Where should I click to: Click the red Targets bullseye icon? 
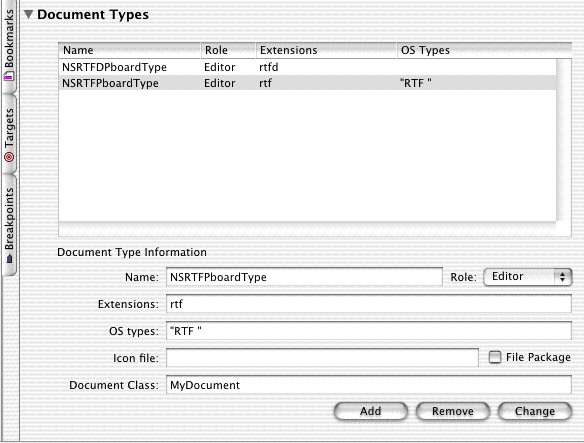point(9,157)
